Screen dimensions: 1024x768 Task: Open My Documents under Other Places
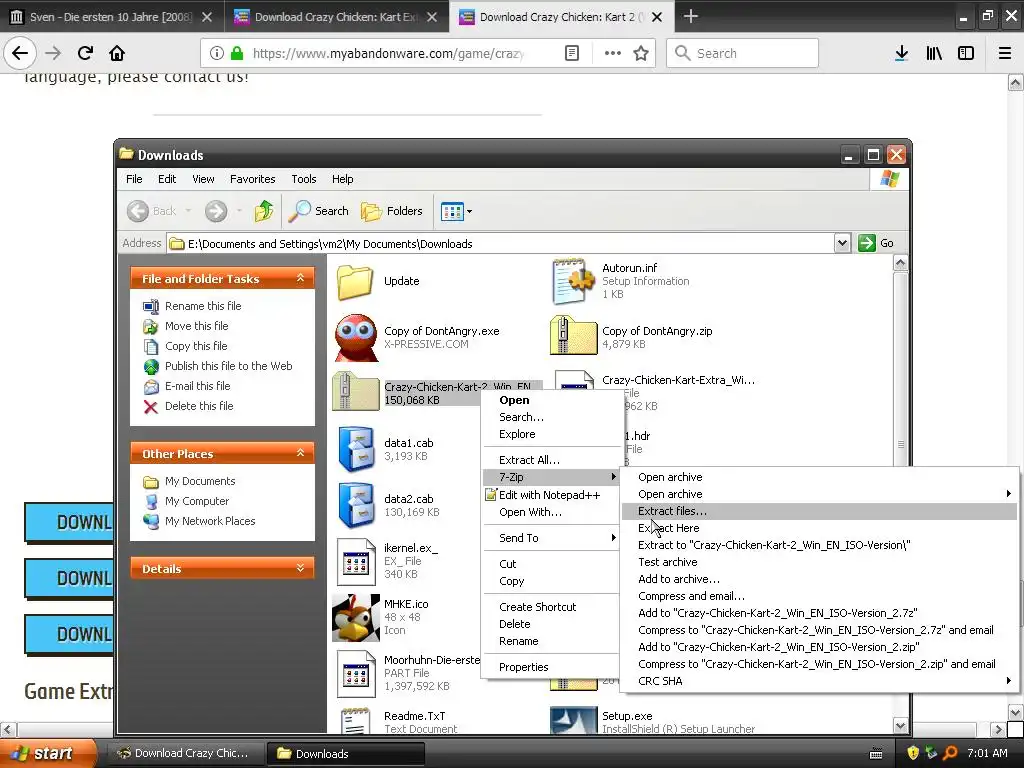[200, 481]
